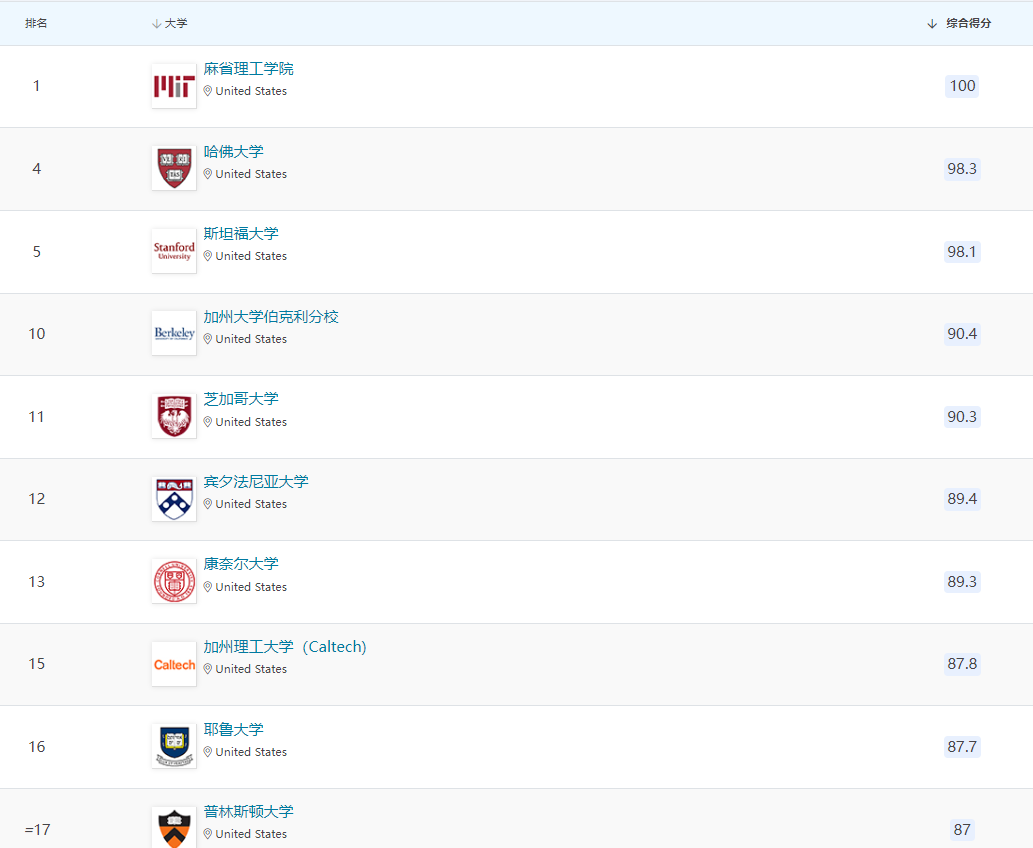Click the location pin under 加州大学伯克利分校

tap(208, 339)
